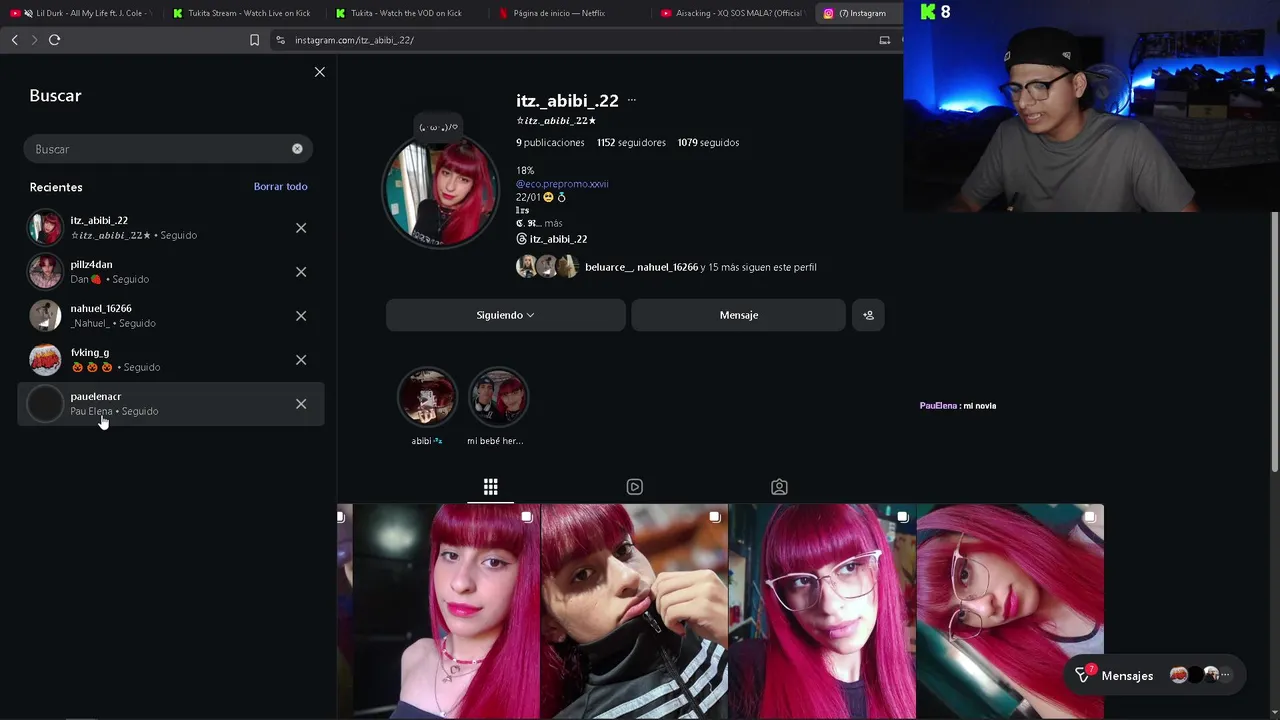Image resolution: width=1280 pixels, height=720 pixels.
Task: Expand the Siguiendo dropdown button
Action: (x=505, y=315)
